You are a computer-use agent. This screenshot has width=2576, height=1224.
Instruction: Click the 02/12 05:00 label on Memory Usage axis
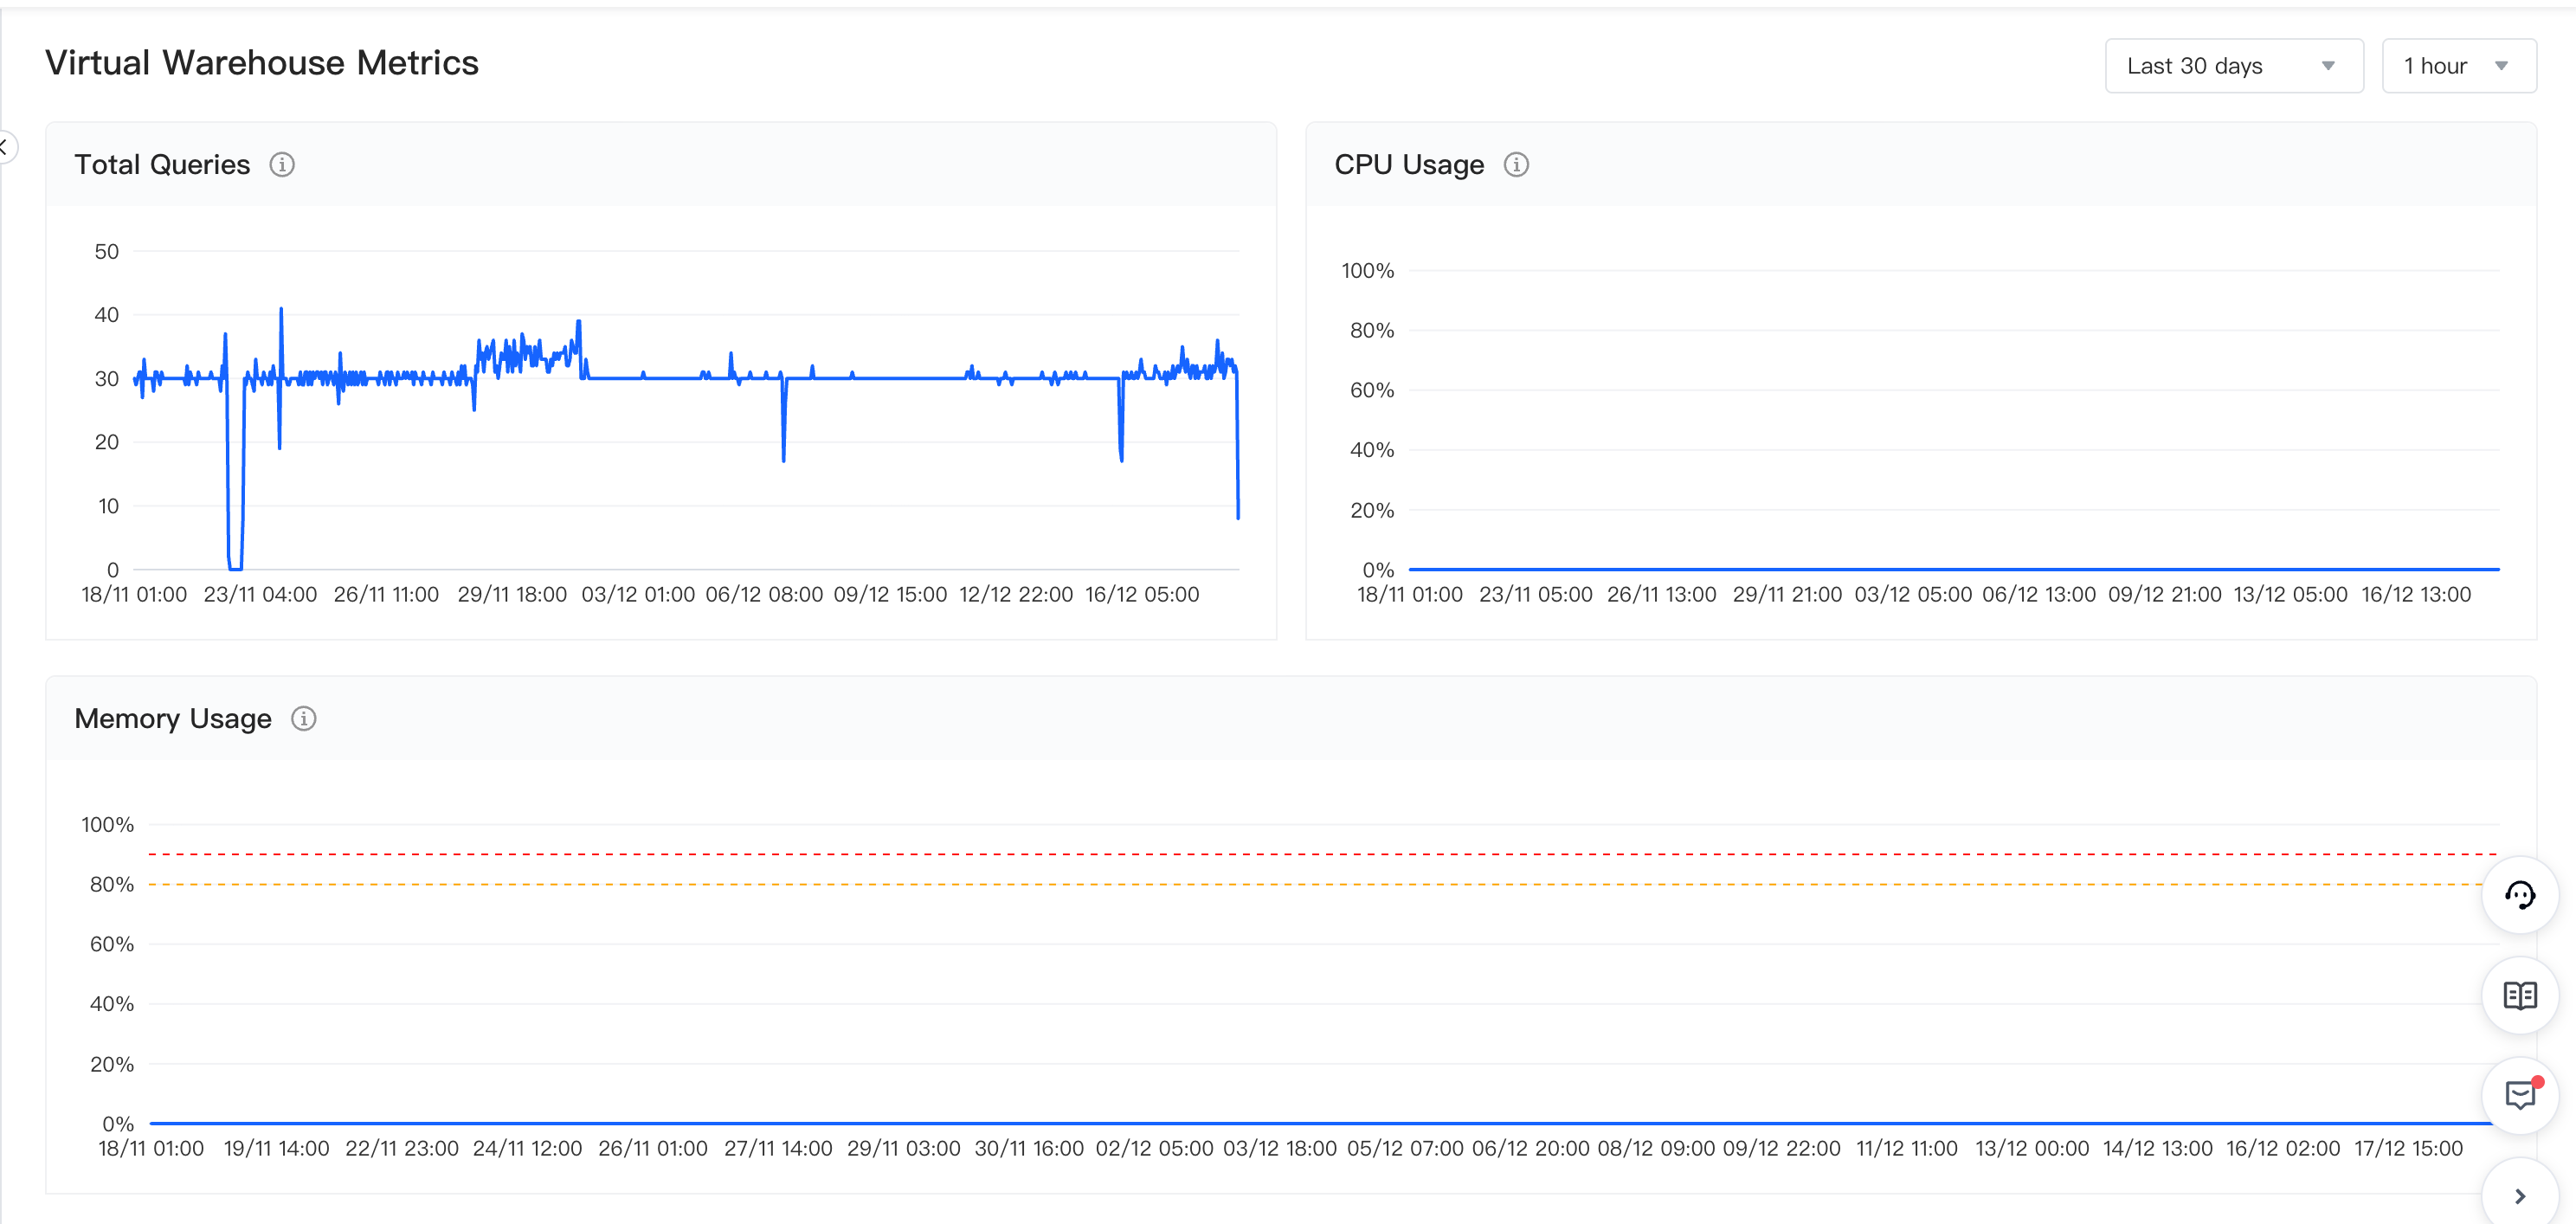click(1154, 1149)
